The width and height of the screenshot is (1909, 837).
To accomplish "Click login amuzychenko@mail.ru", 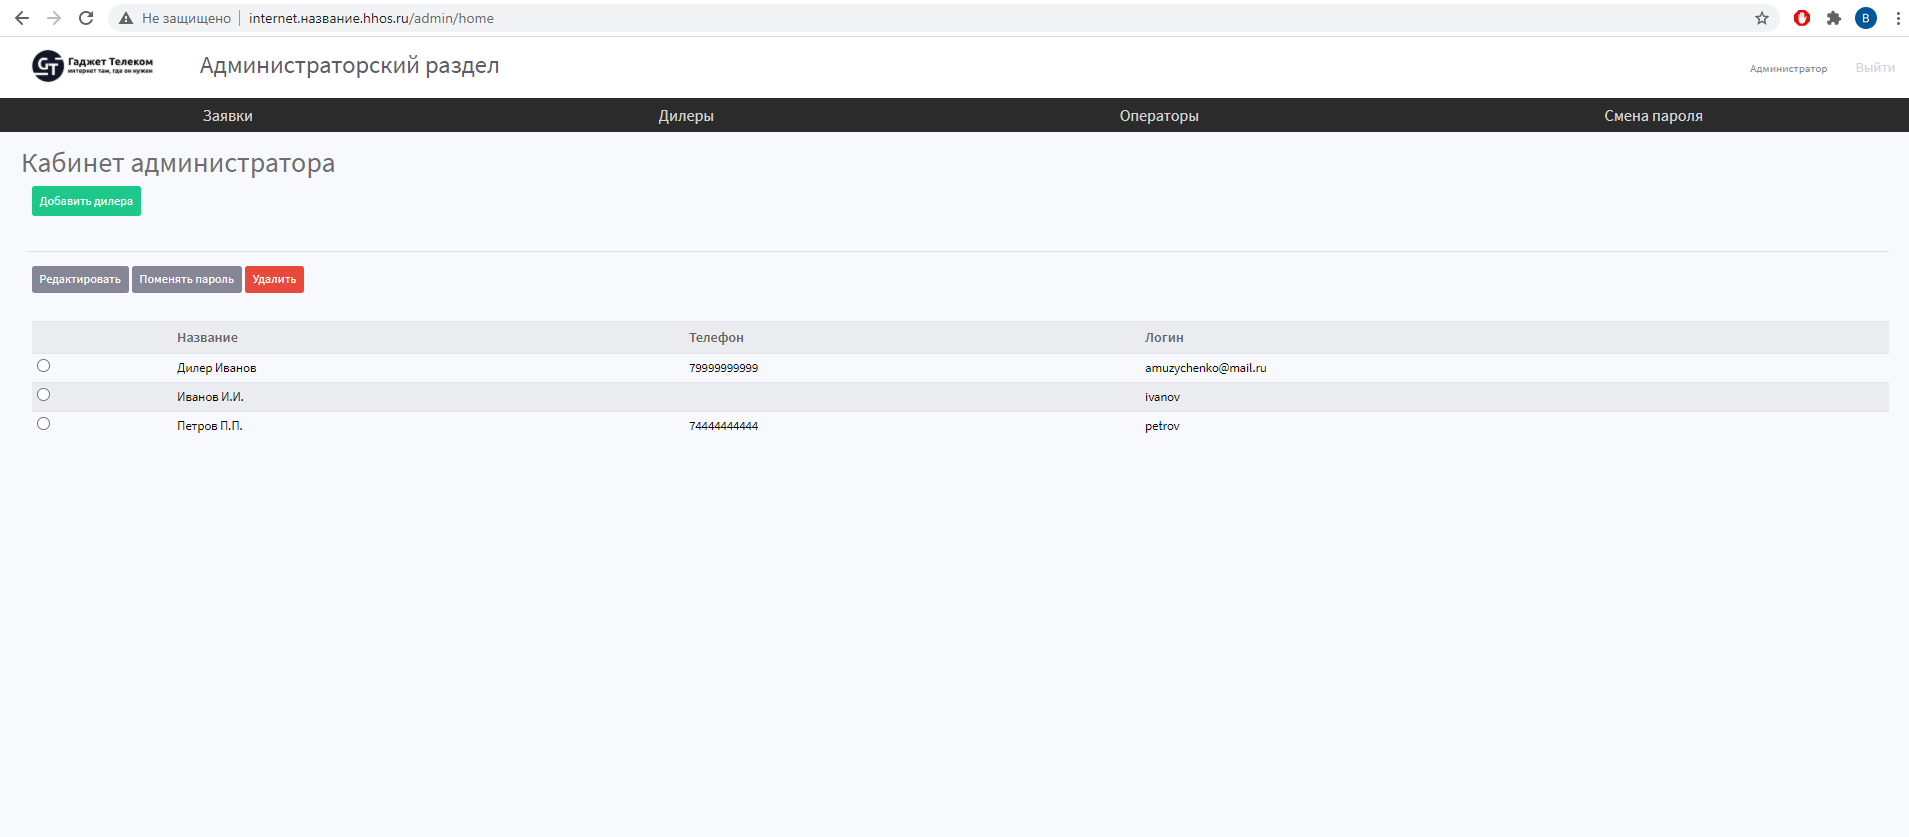I will coord(1205,368).
